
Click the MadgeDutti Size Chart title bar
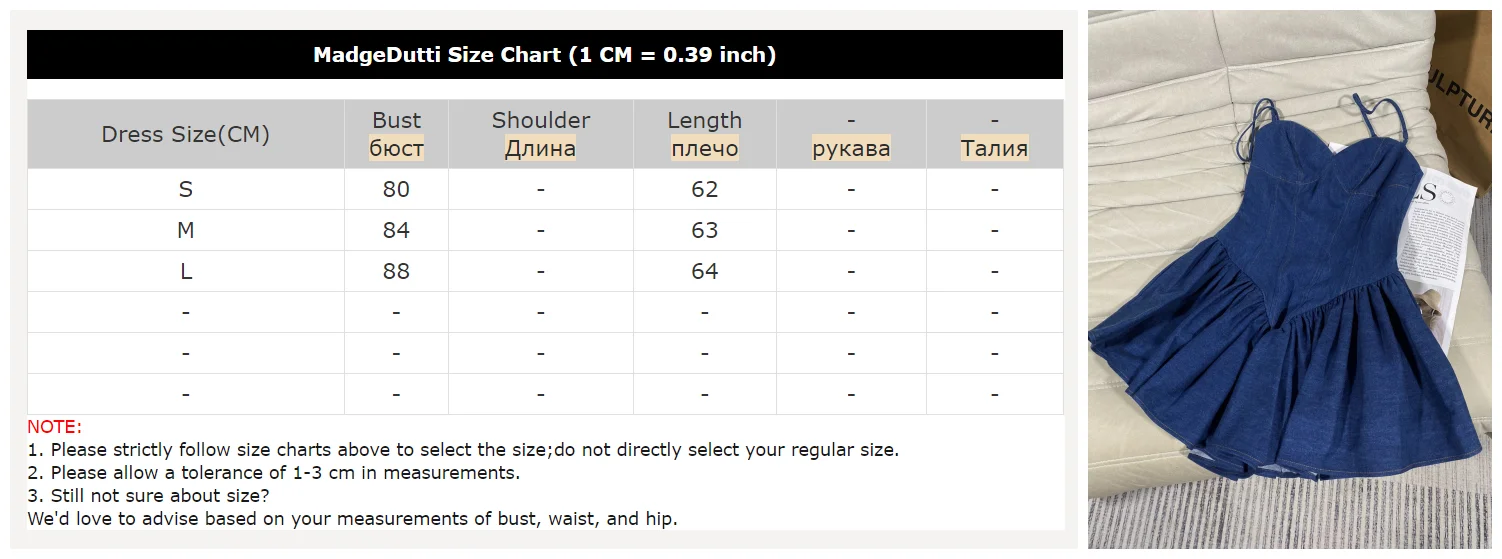[x=545, y=55]
